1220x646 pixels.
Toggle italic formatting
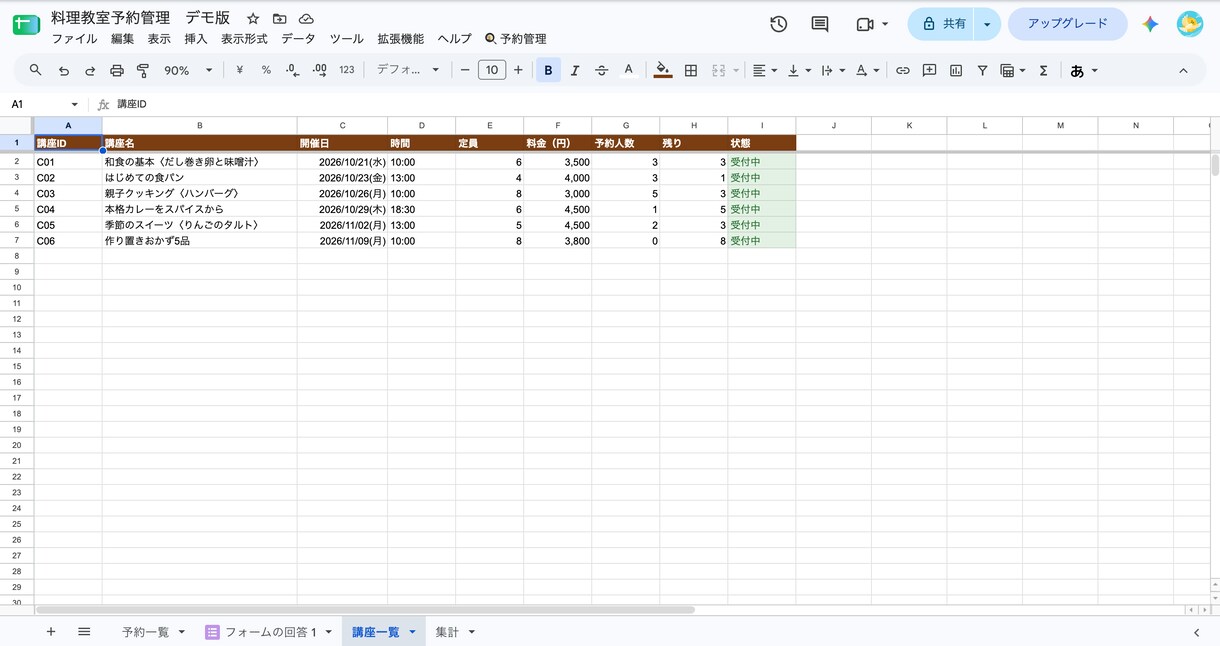coord(575,70)
